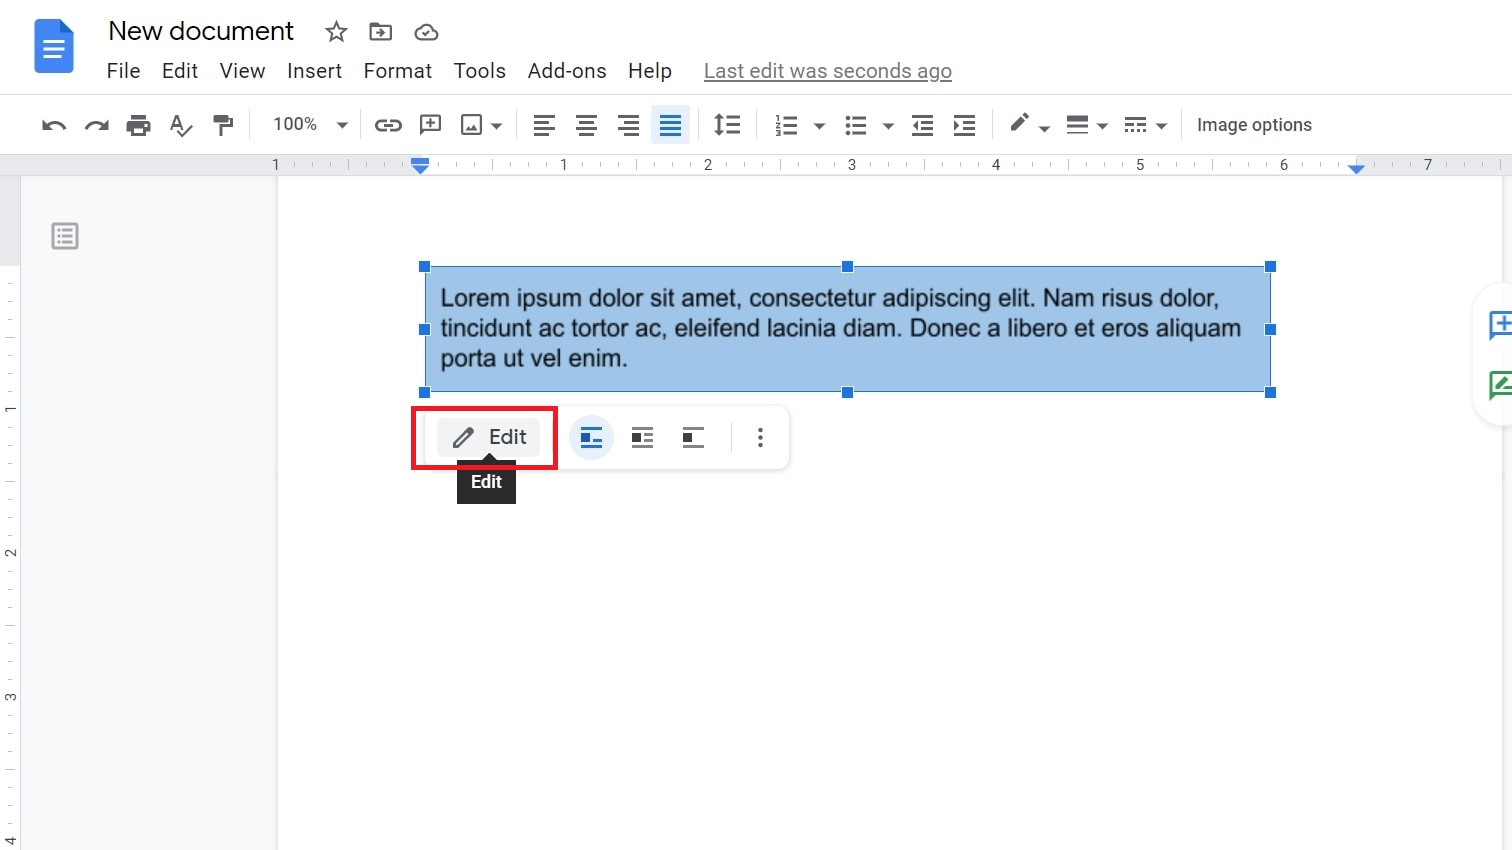Open the Insert menu
Image resolution: width=1512 pixels, height=850 pixels.
(x=314, y=70)
